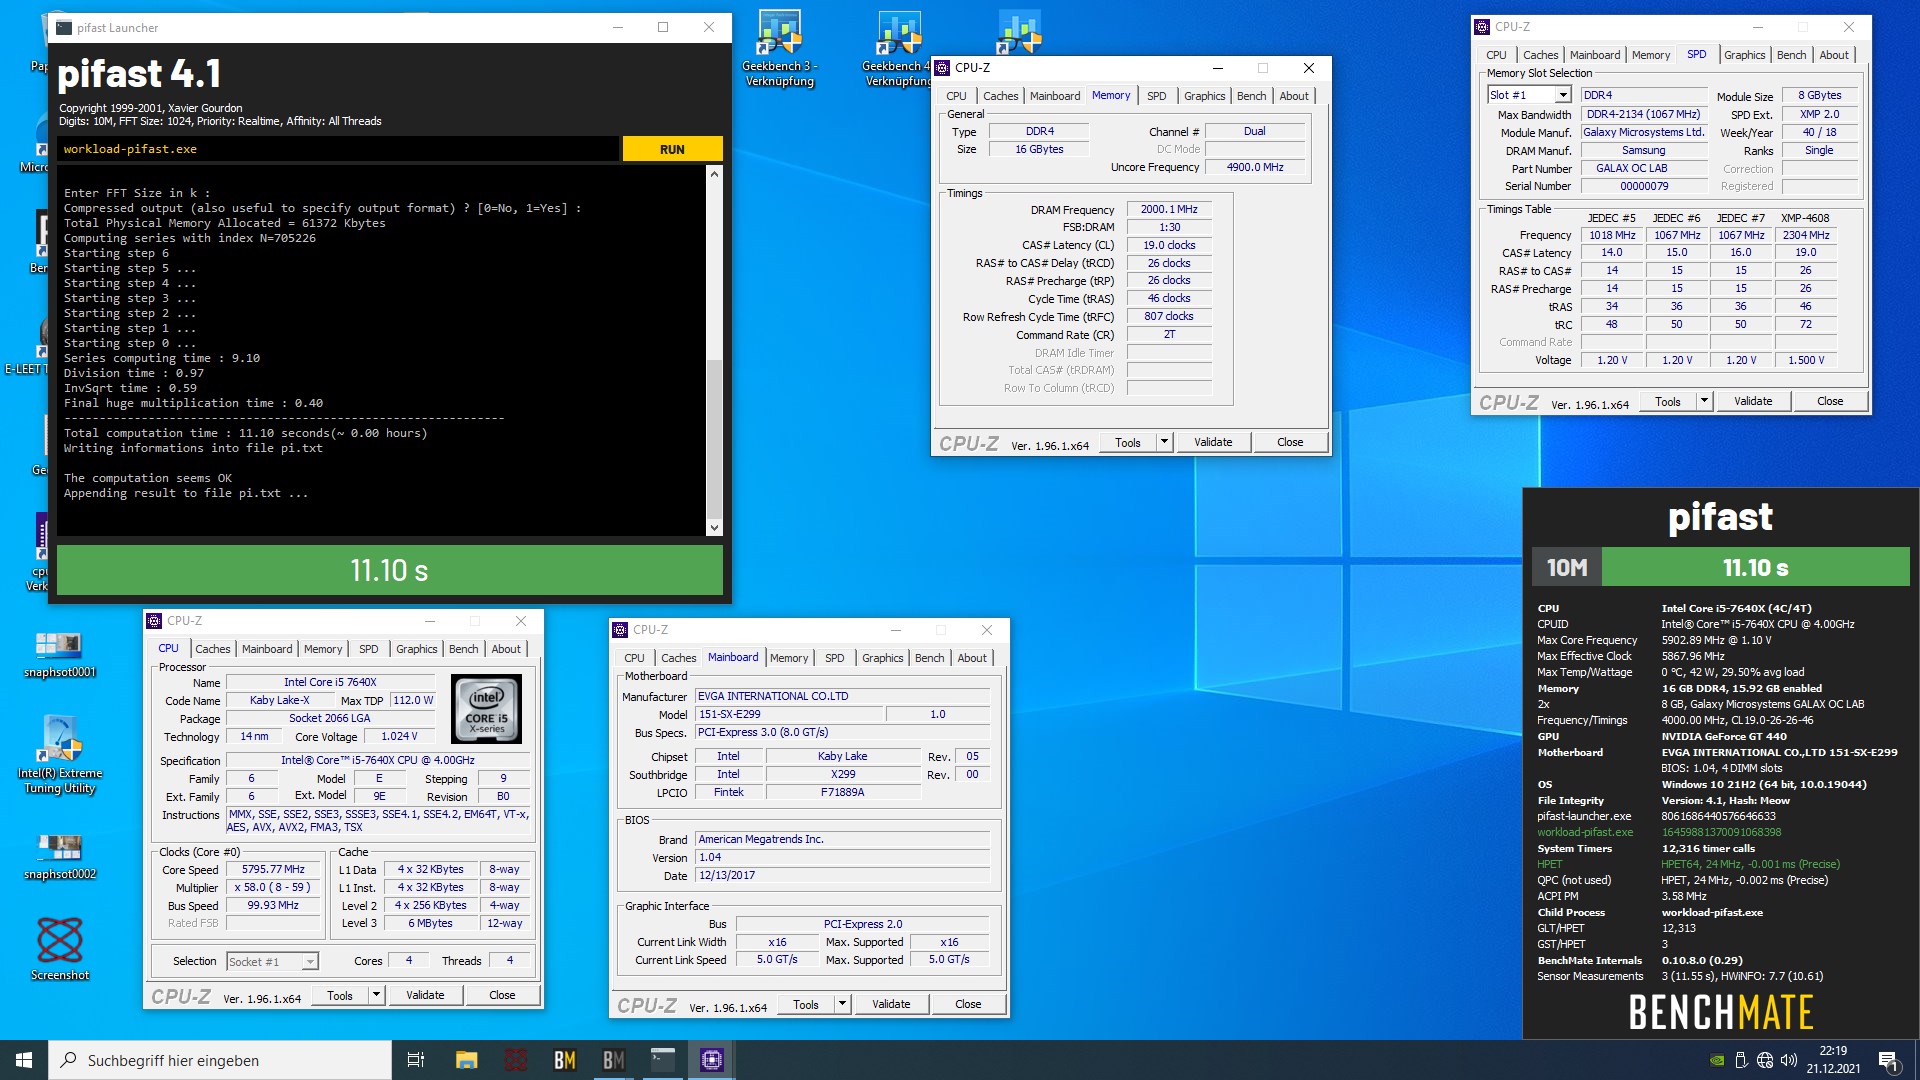
Task: Click the safely remove hardware tray icon
Action: [x=1741, y=1060]
